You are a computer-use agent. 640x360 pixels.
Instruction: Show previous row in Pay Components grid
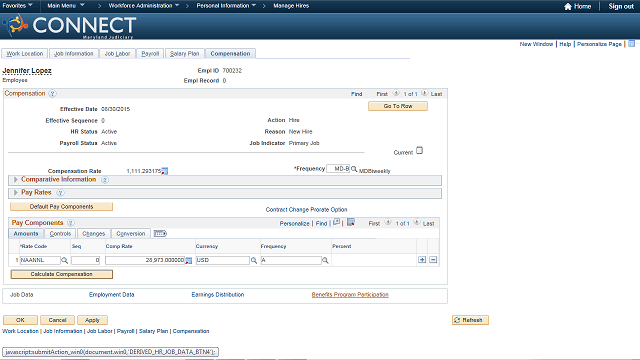pyautogui.click(x=388, y=223)
